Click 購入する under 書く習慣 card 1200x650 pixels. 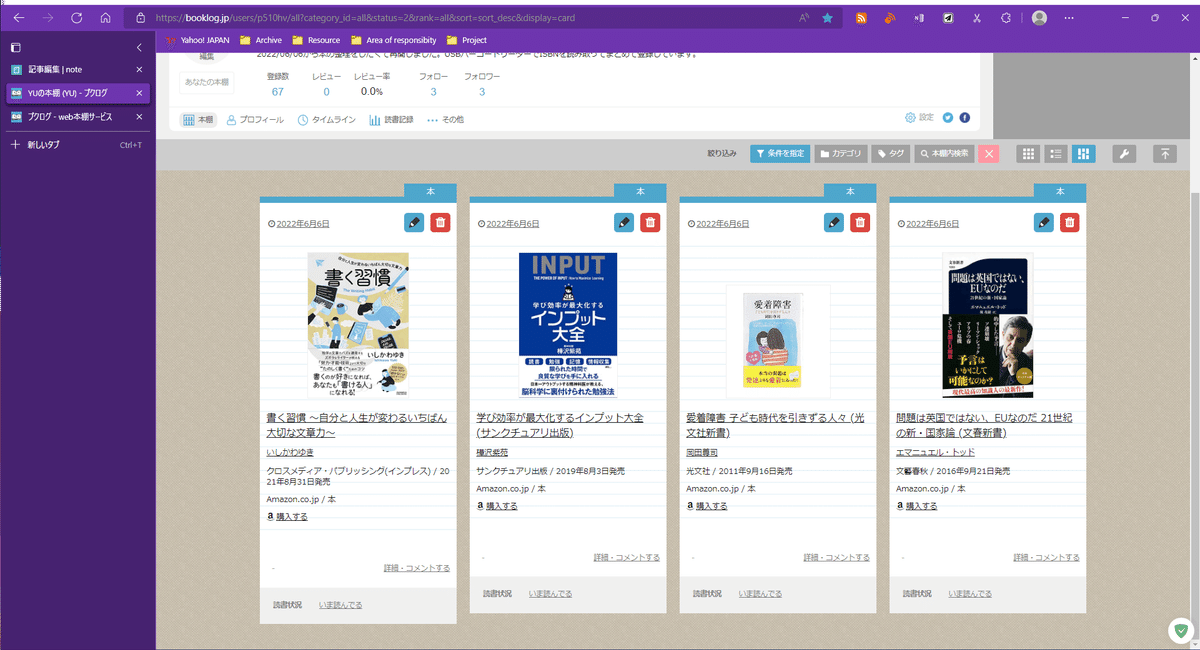coord(291,517)
